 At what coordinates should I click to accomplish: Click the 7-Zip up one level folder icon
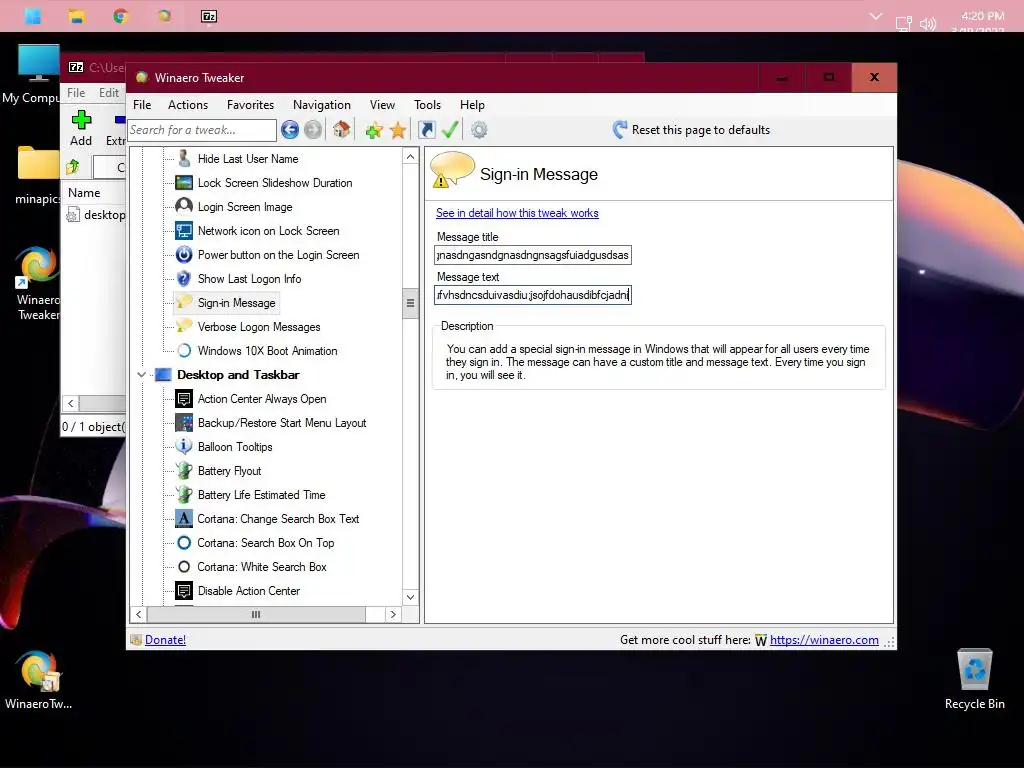click(x=72, y=167)
